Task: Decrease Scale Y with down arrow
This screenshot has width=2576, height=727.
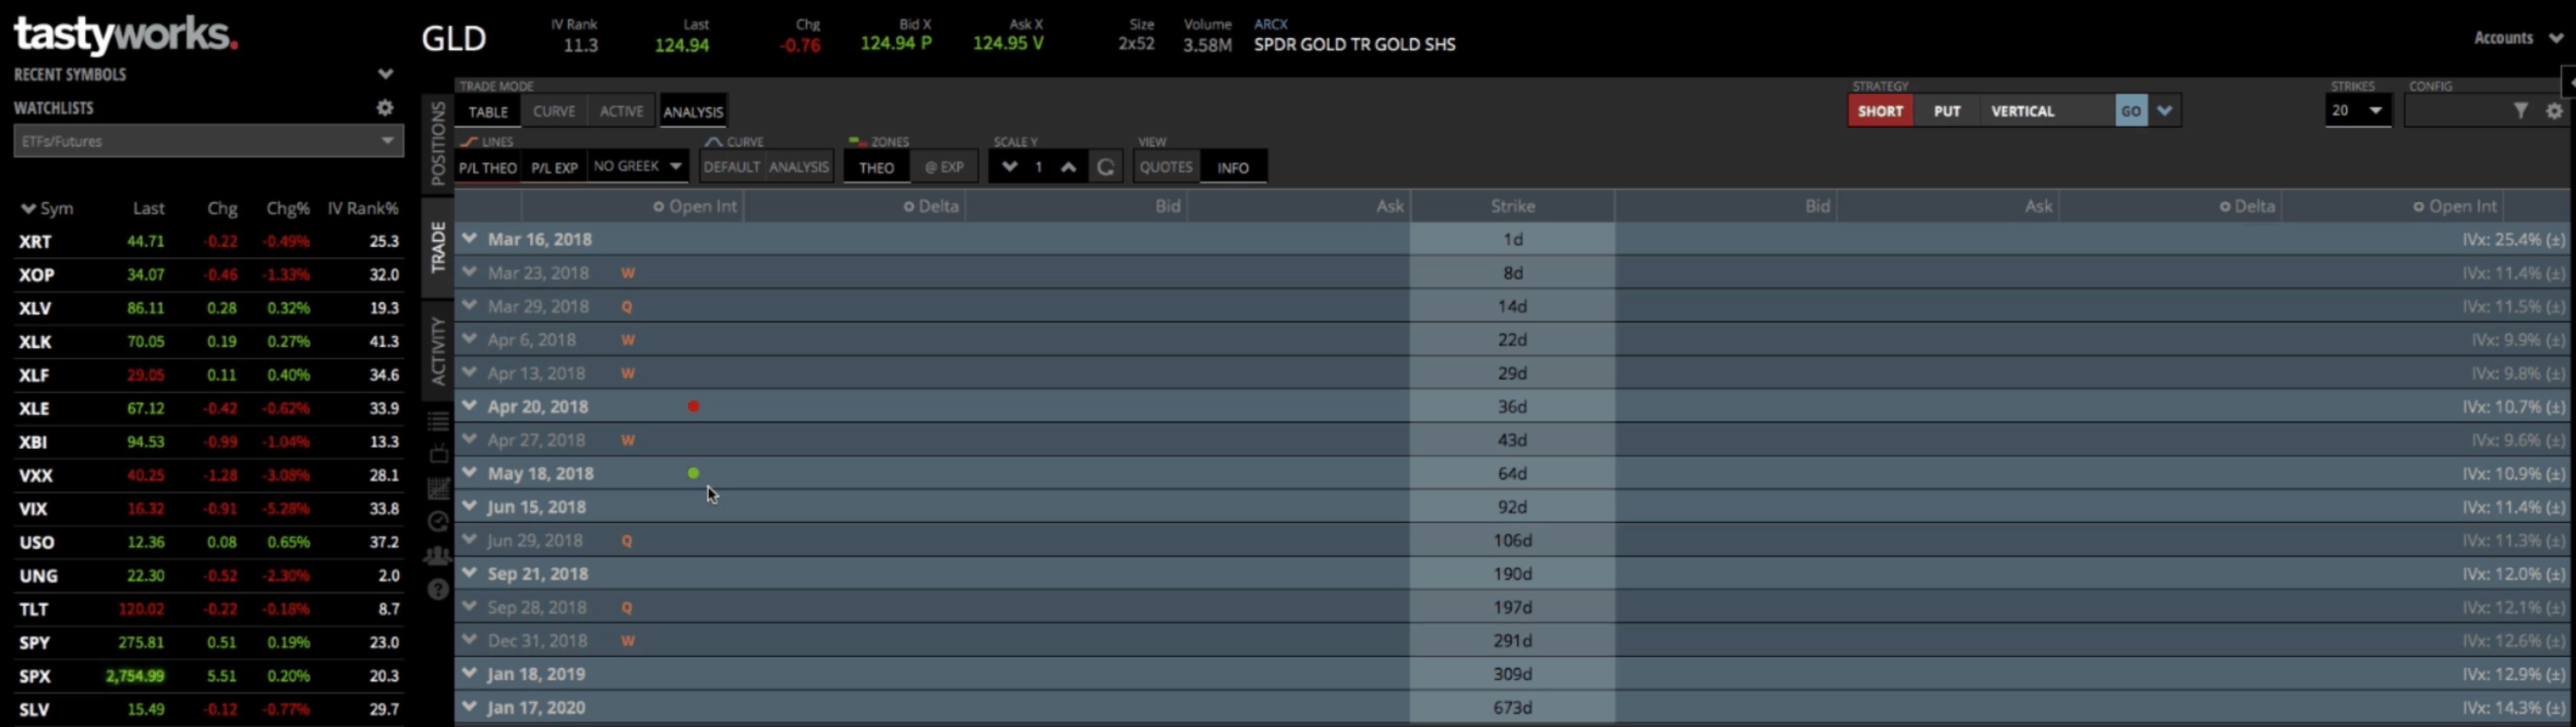Action: click(x=1010, y=167)
